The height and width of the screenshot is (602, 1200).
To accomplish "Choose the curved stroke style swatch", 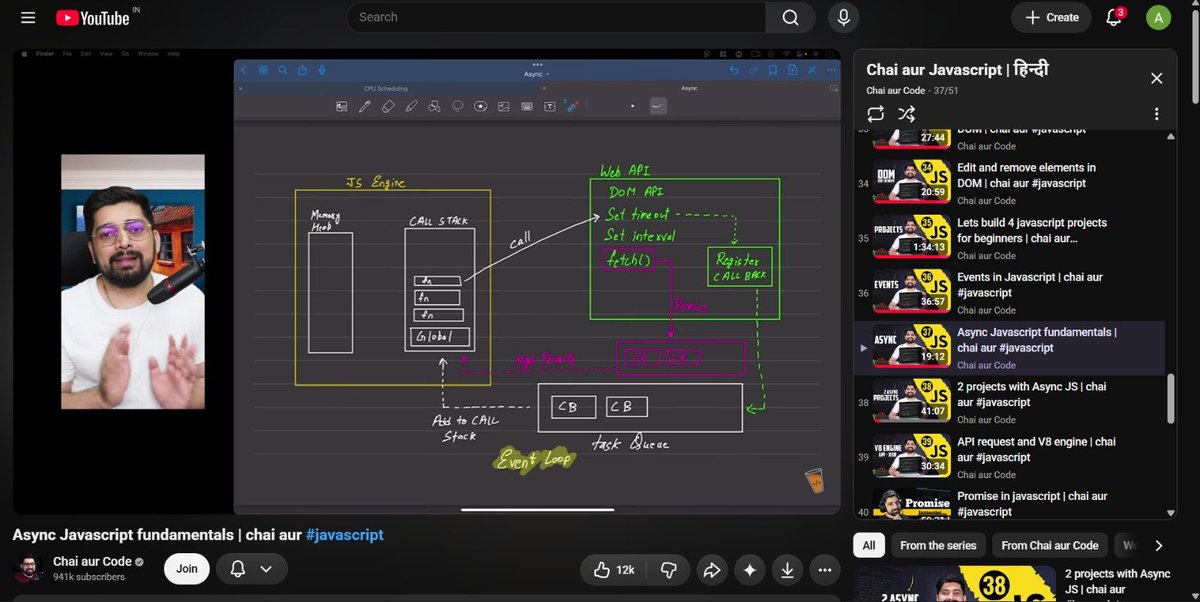I will pos(658,106).
